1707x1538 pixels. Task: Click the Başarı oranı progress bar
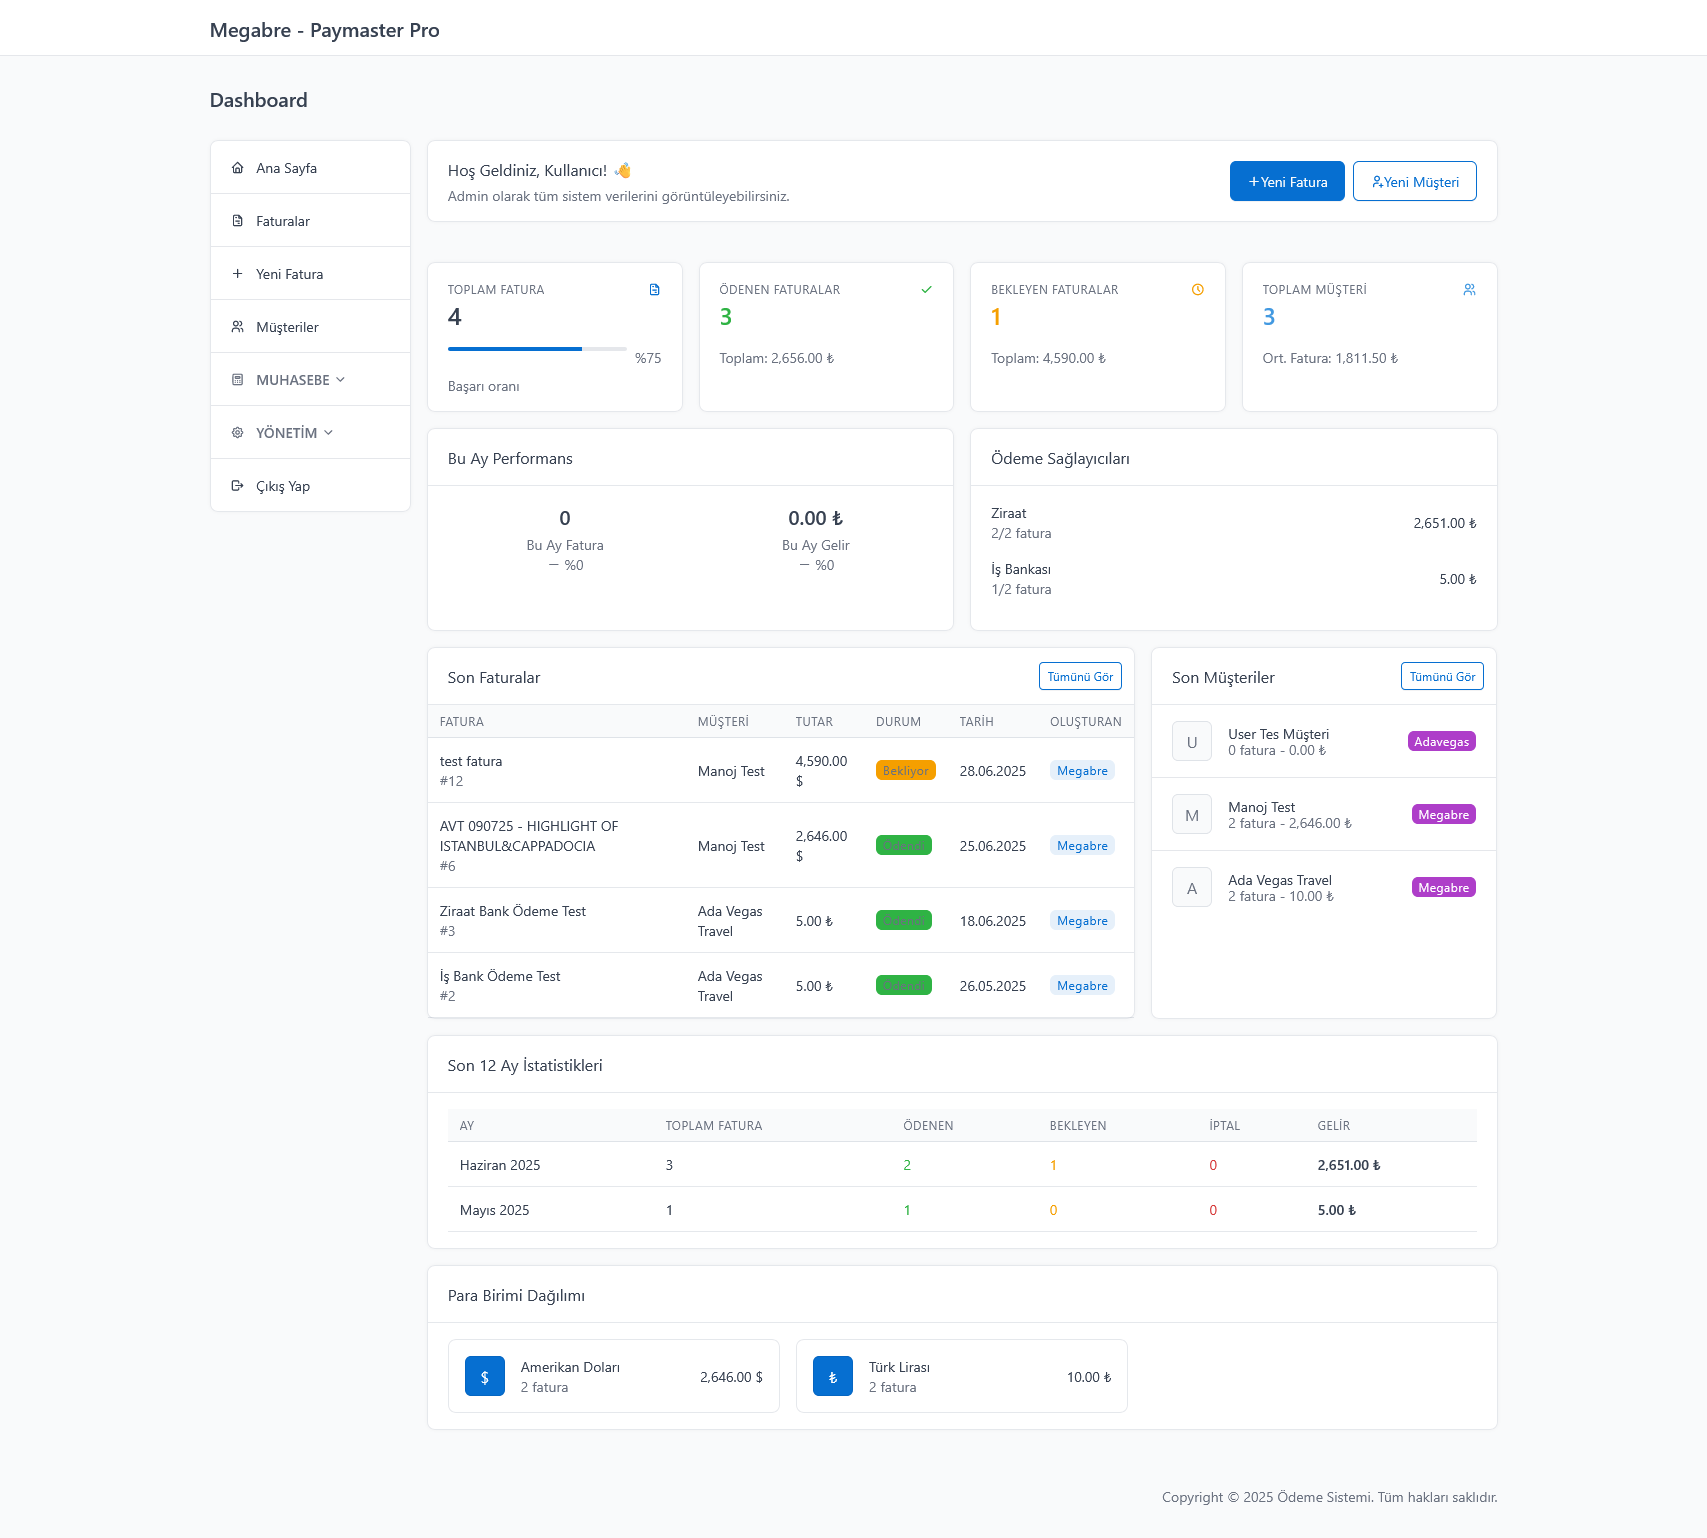(537, 349)
